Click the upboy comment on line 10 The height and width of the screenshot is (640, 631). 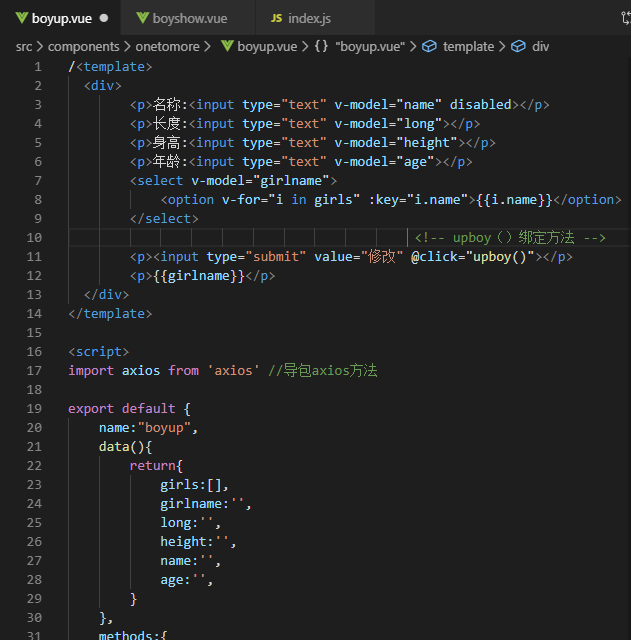[x=509, y=237]
